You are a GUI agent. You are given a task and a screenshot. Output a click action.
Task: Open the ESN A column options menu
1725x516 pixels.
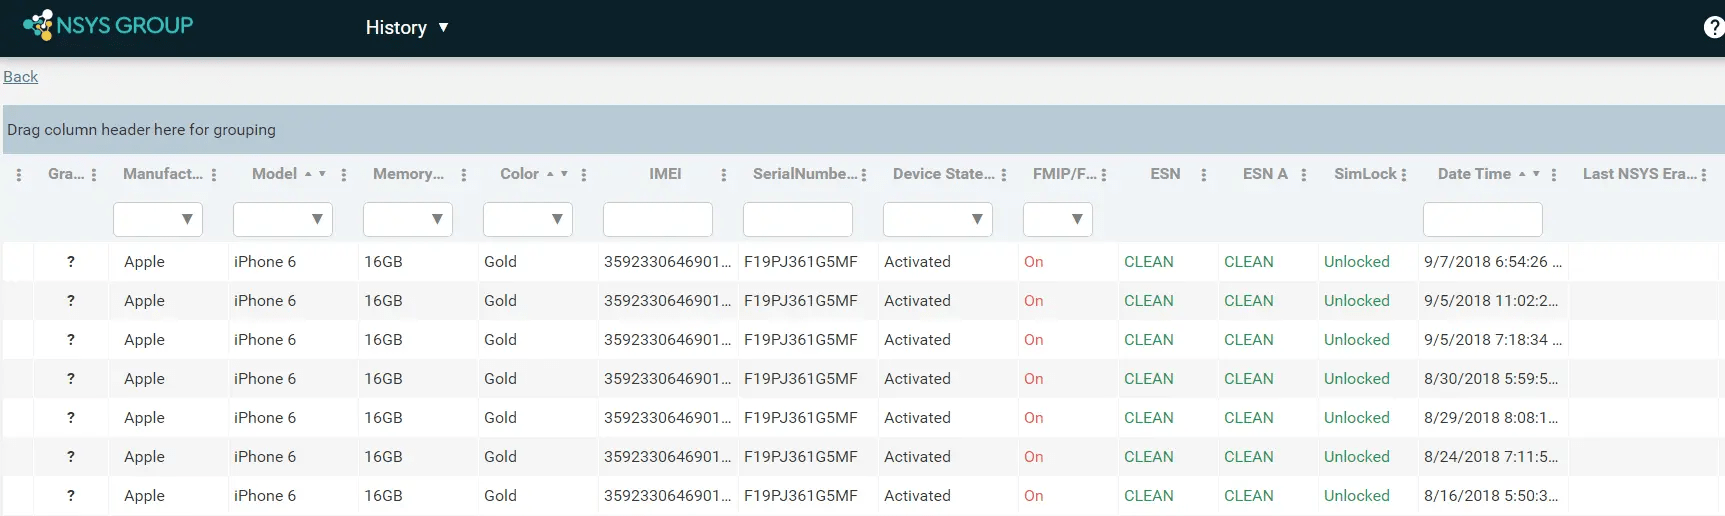tap(1304, 175)
